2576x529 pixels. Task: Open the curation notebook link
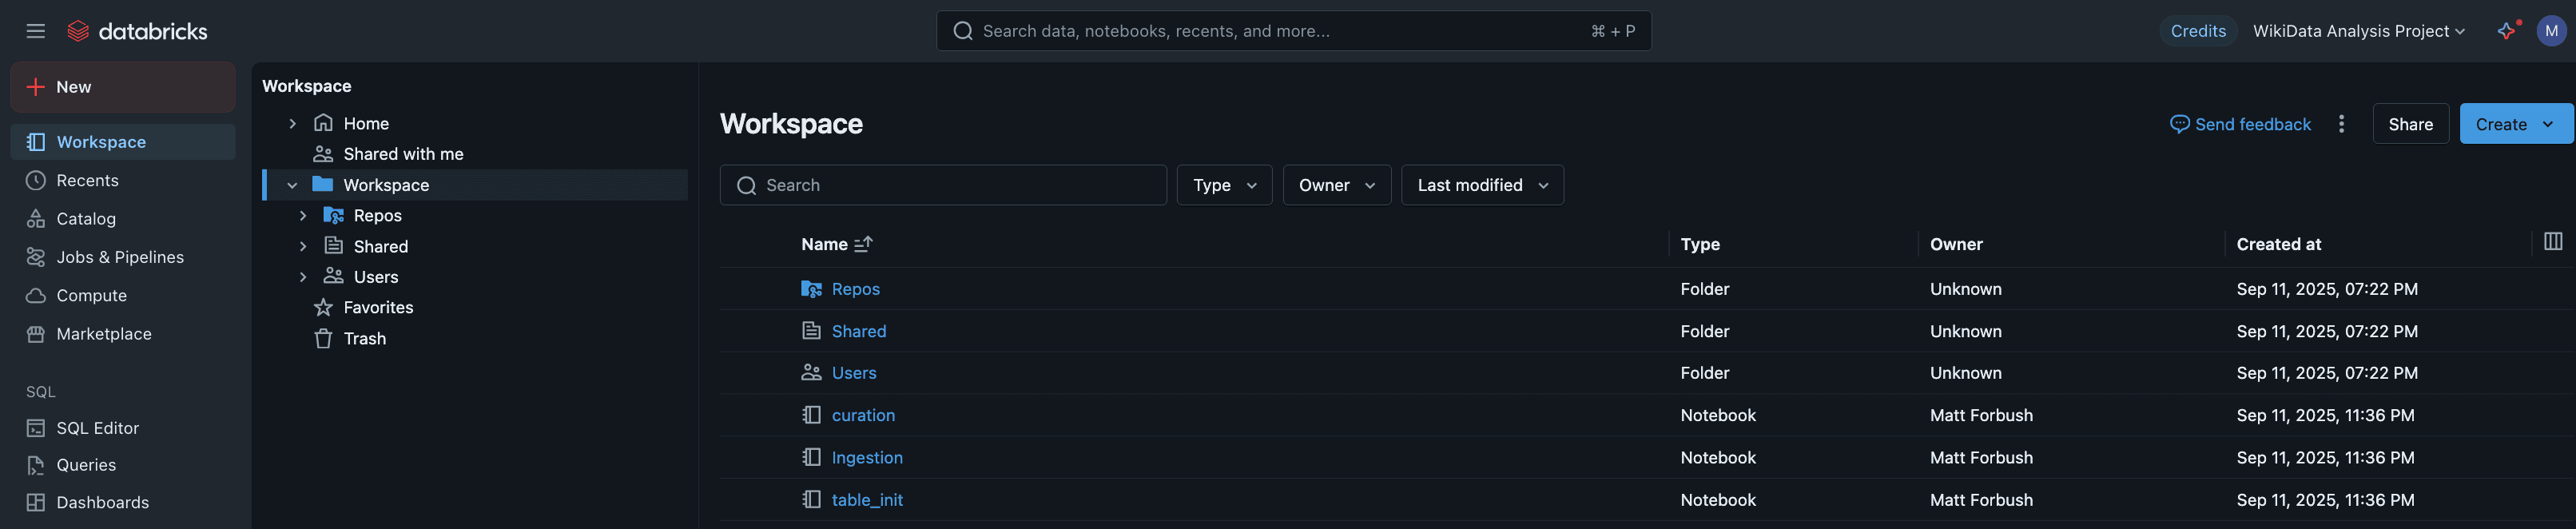click(x=863, y=415)
